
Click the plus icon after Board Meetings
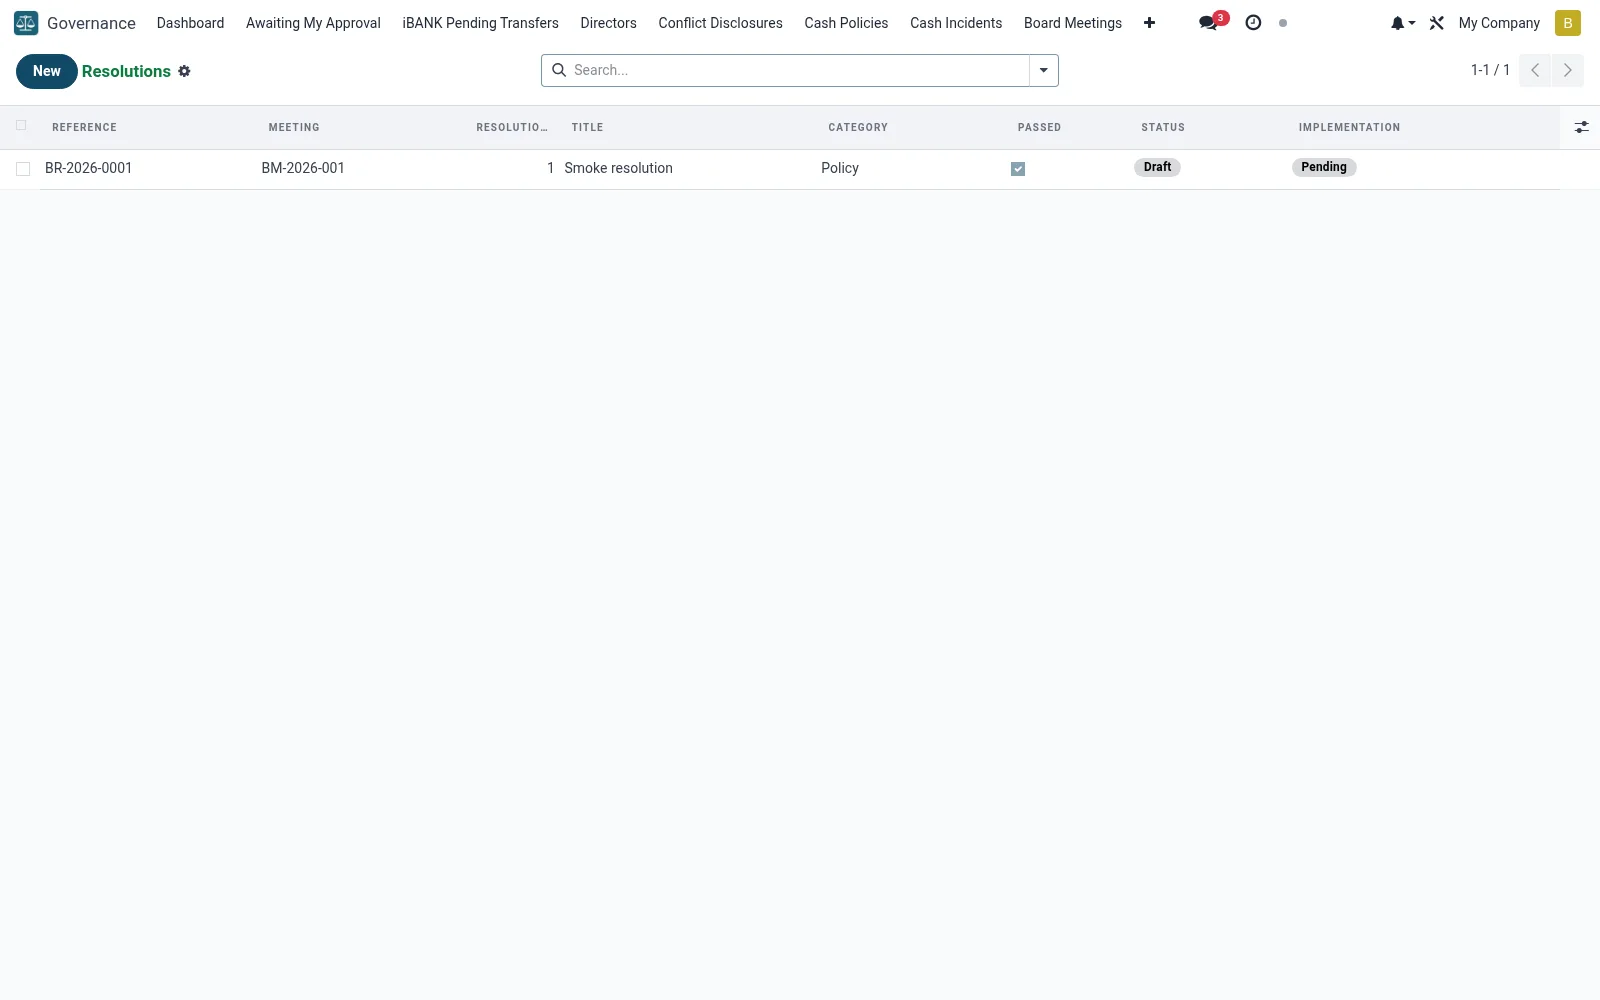point(1149,23)
